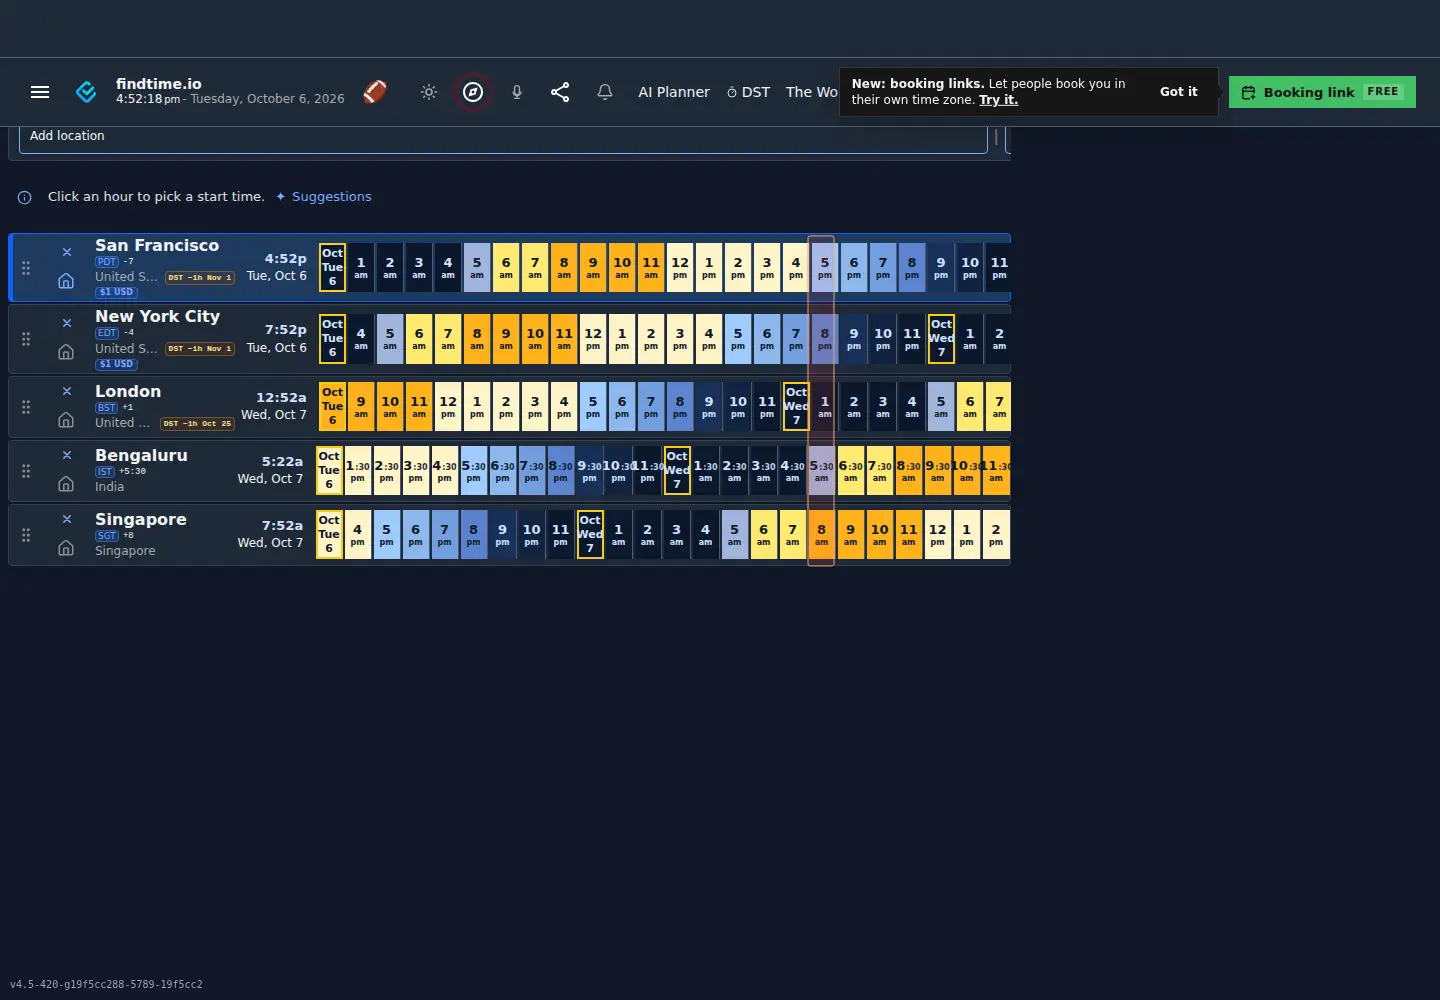The image size is (1440, 1000).
Task: Set London as home using house icon
Action: 66,420
